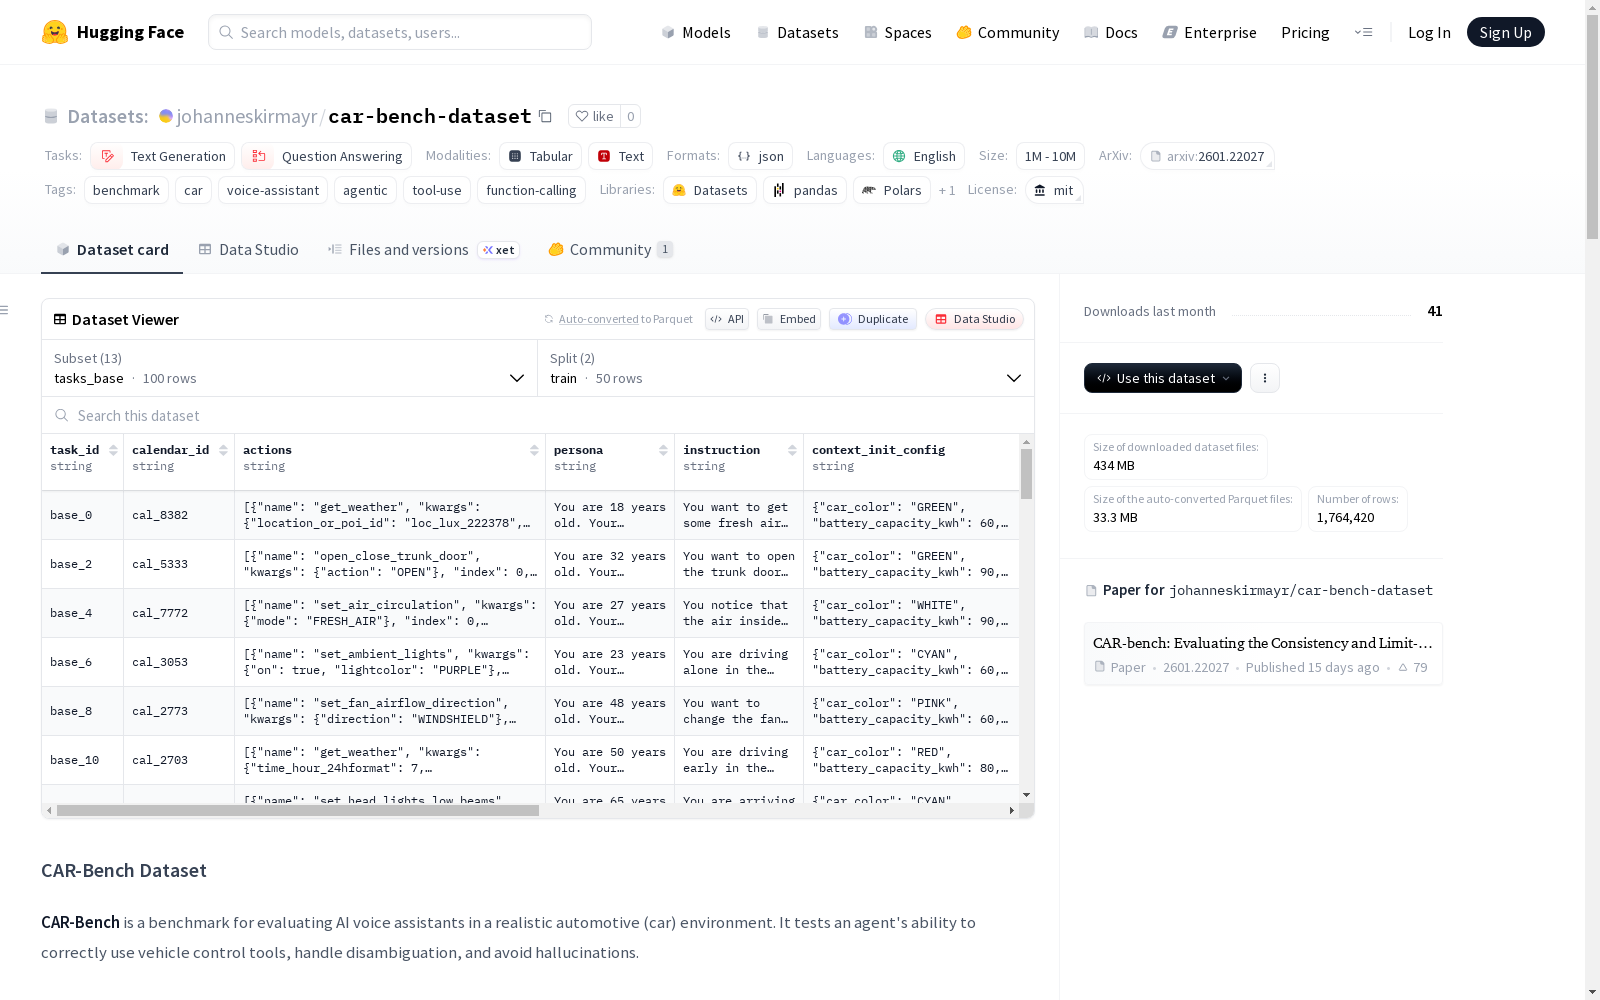The height and width of the screenshot is (1000, 1600).
Task: Click the table's vertical scrollbar thumb
Action: coord(1026,474)
